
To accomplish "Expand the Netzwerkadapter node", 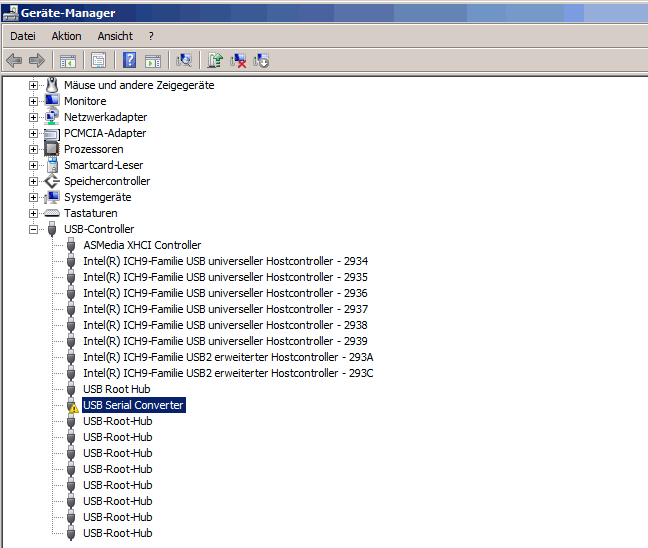I will tap(33, 117).
